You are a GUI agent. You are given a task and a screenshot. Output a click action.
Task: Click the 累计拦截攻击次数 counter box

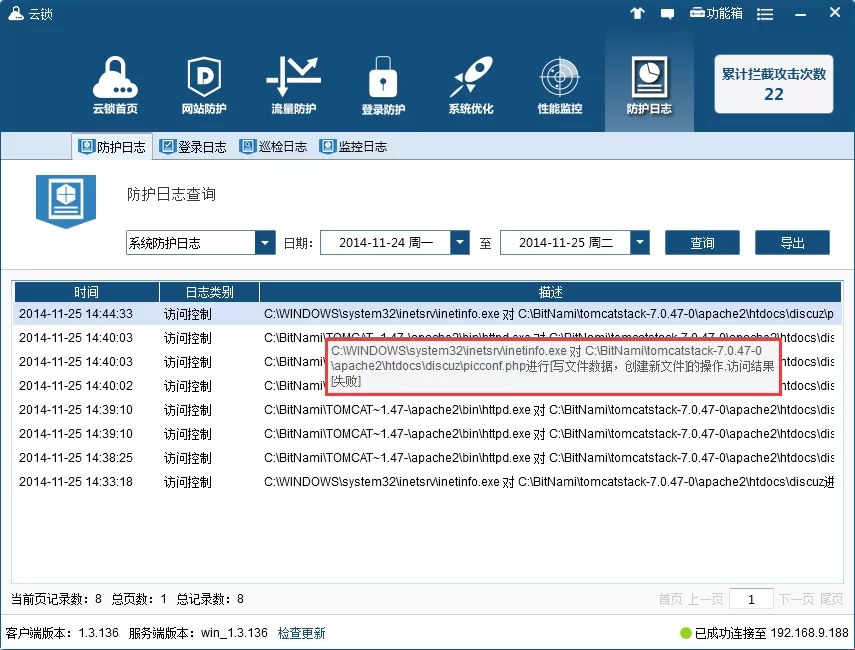point(774,84)
